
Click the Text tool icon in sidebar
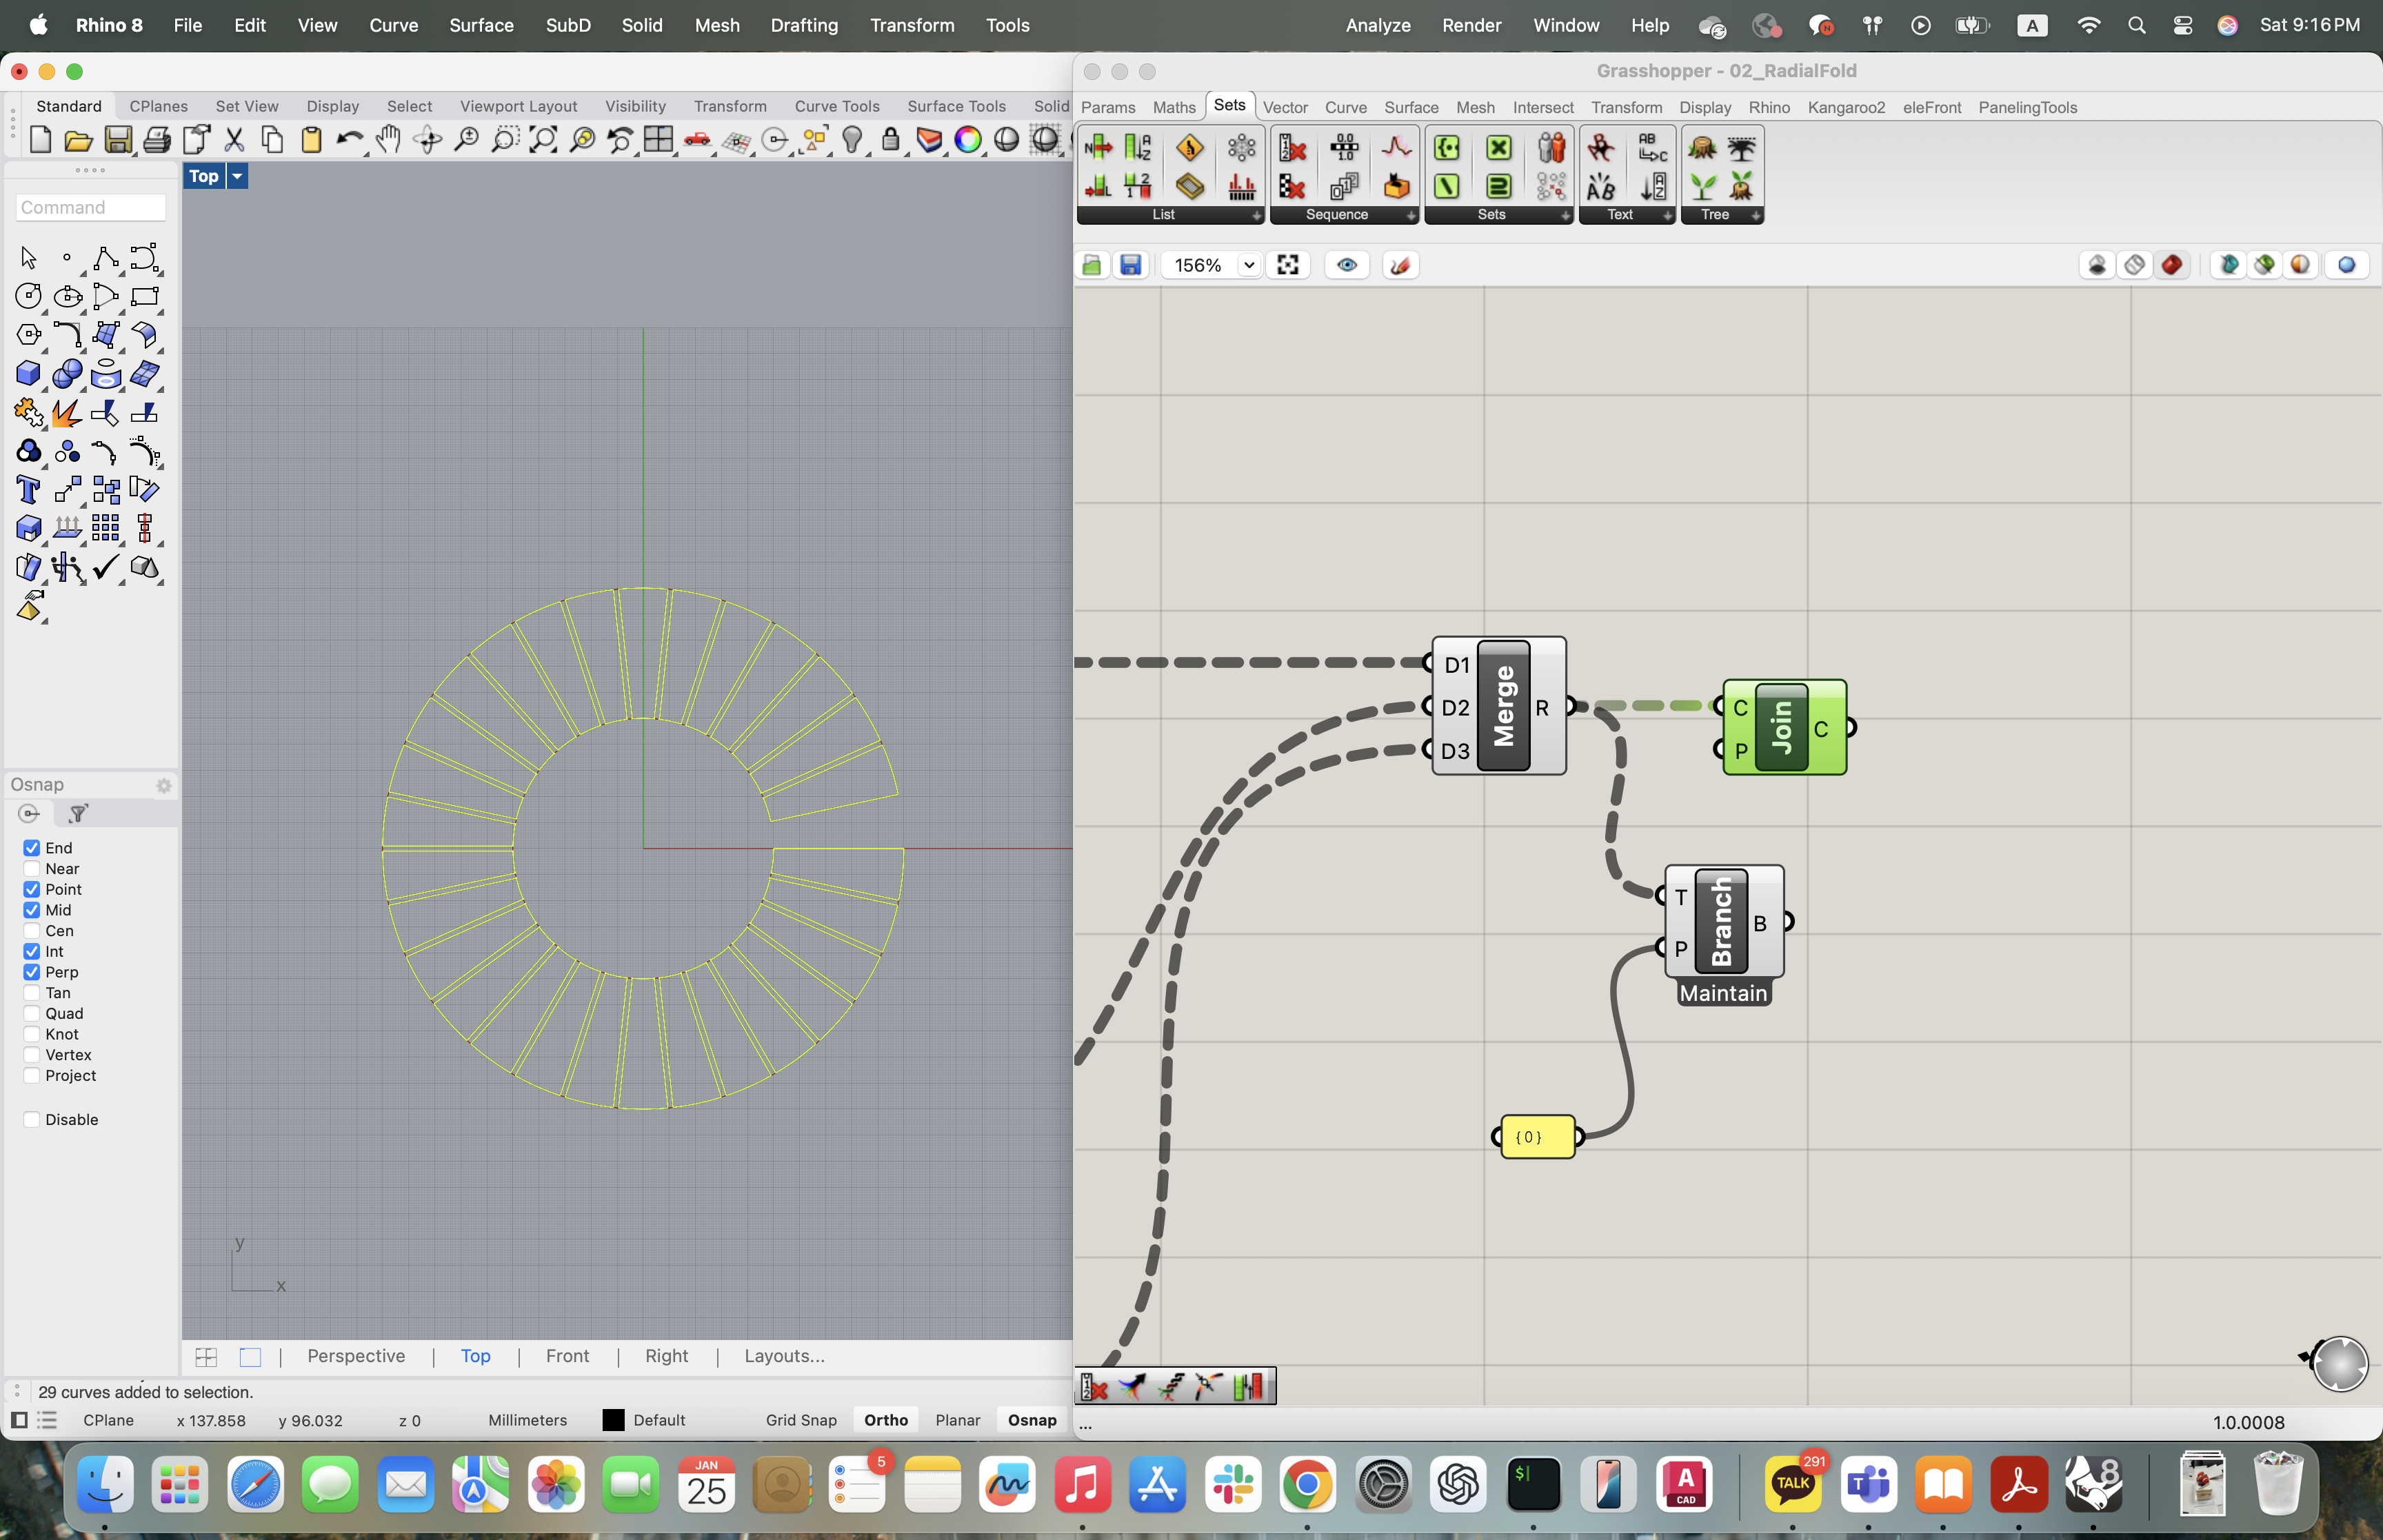pyautogui.click(x=28, y=490)
